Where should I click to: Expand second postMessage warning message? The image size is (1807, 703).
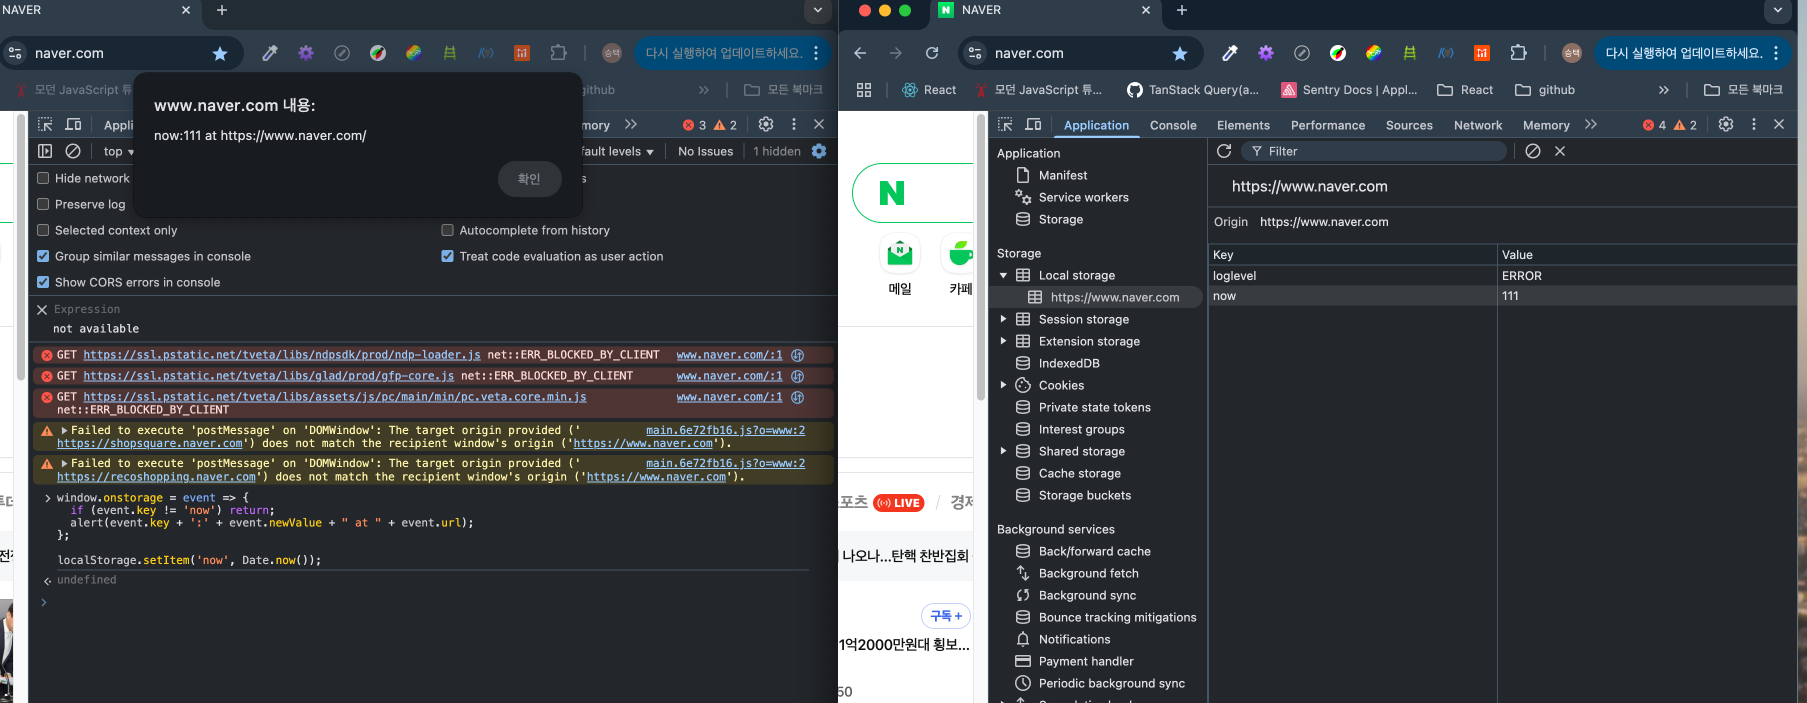tap(64, 464)
